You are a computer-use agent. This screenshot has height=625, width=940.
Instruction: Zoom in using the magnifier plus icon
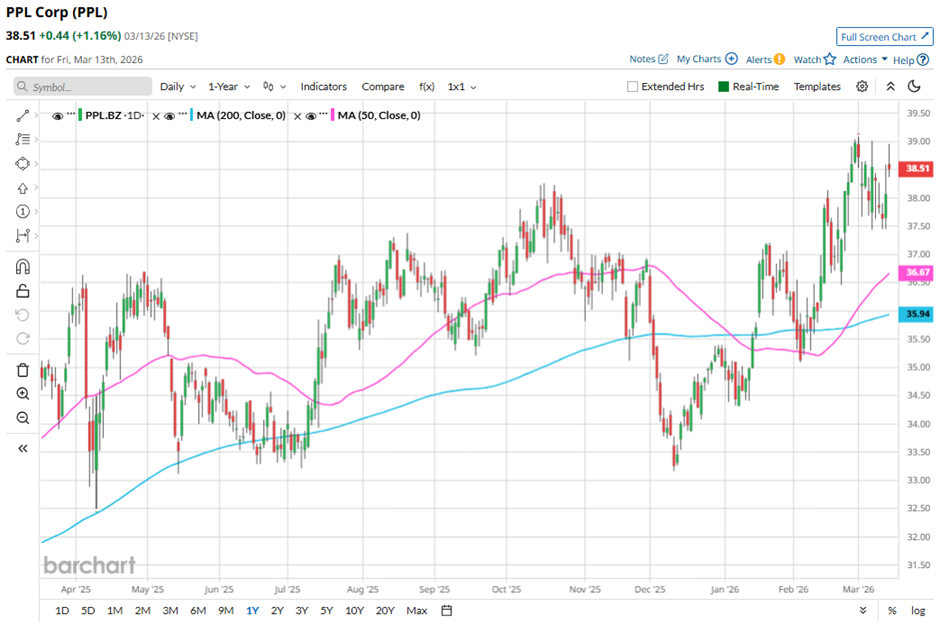[x=23, y=394]
